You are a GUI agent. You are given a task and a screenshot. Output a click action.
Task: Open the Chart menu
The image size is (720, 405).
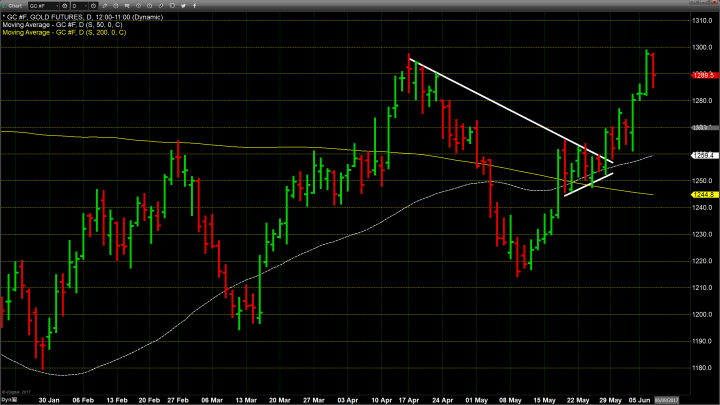[x=17, y=6]
